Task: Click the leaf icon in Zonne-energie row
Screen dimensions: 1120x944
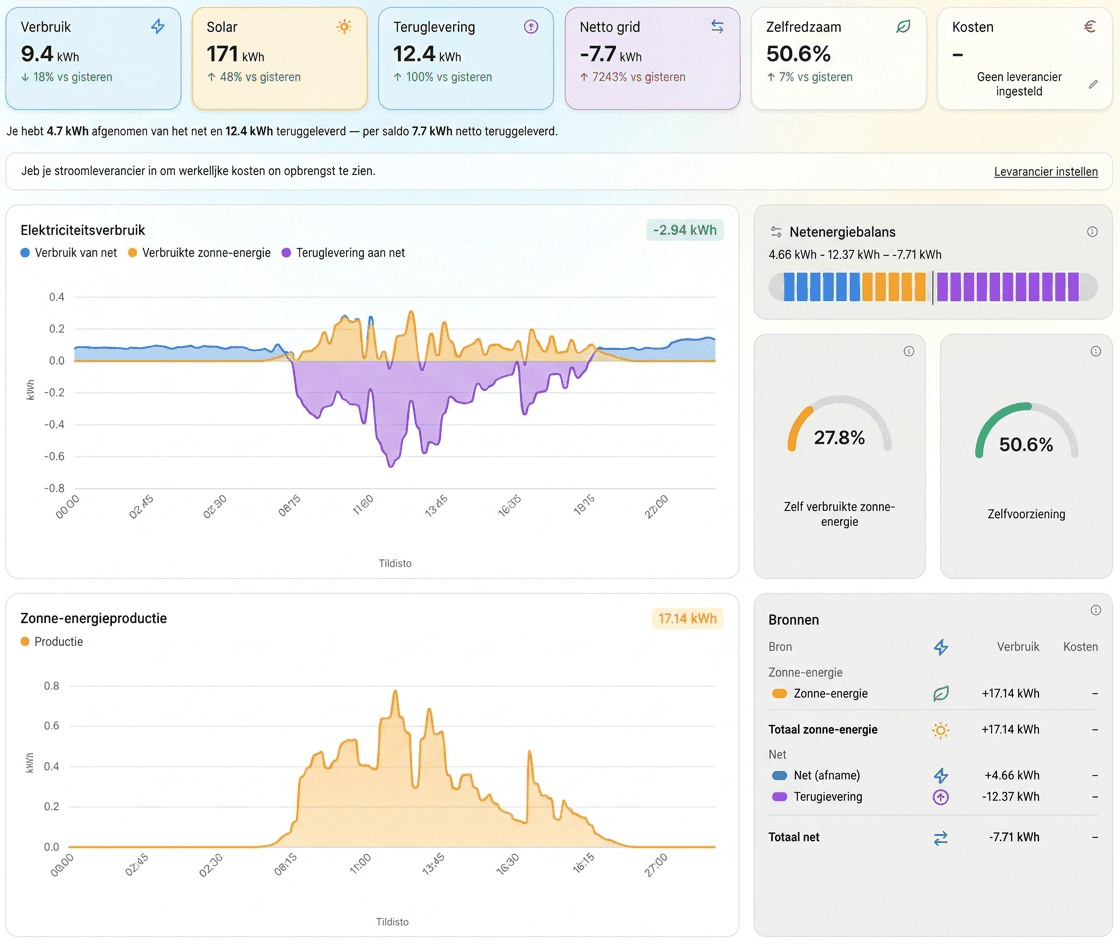Action: pyautogui.click(x=941, y=693)
